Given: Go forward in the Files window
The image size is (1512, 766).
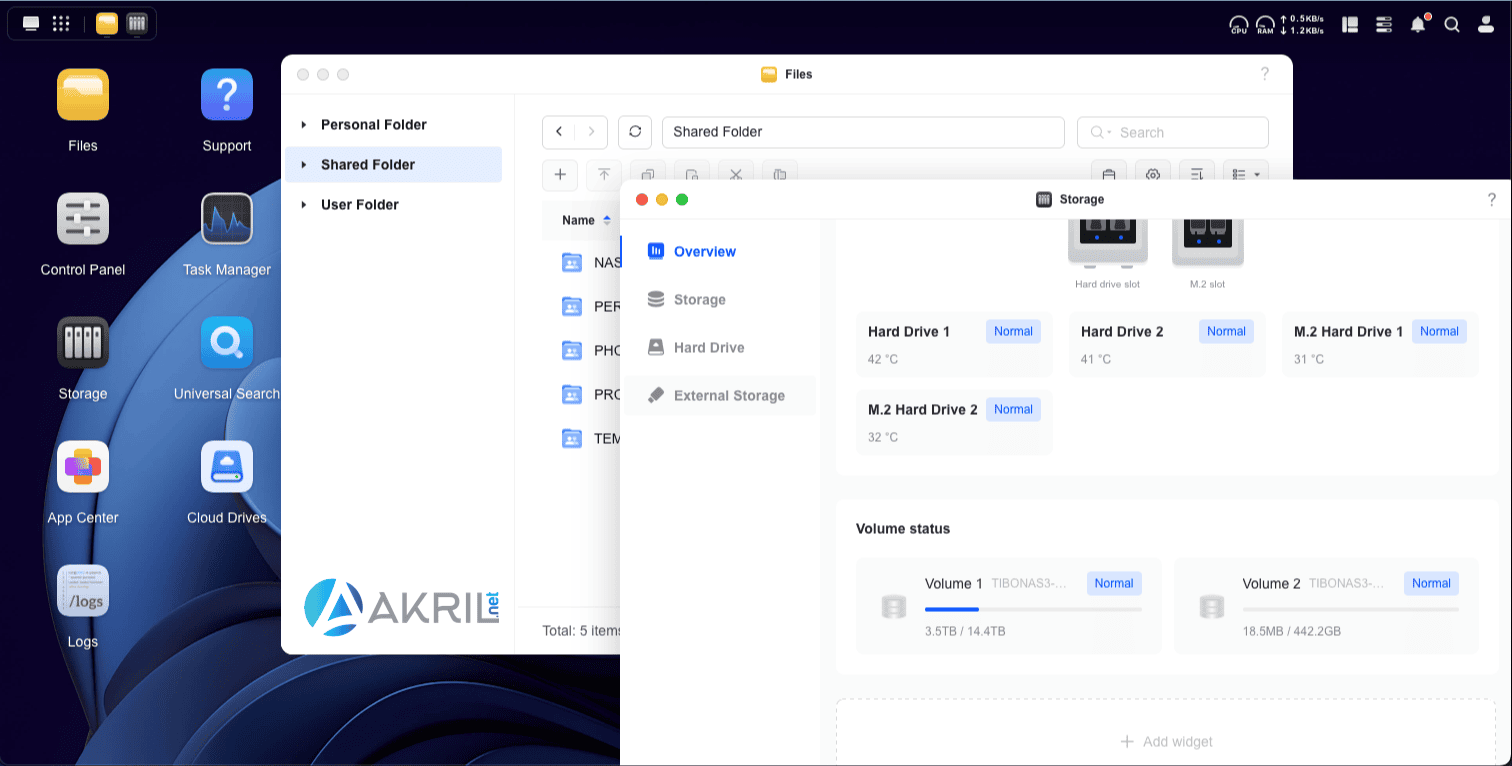Looking at the screenshot, I should [591, 132].
